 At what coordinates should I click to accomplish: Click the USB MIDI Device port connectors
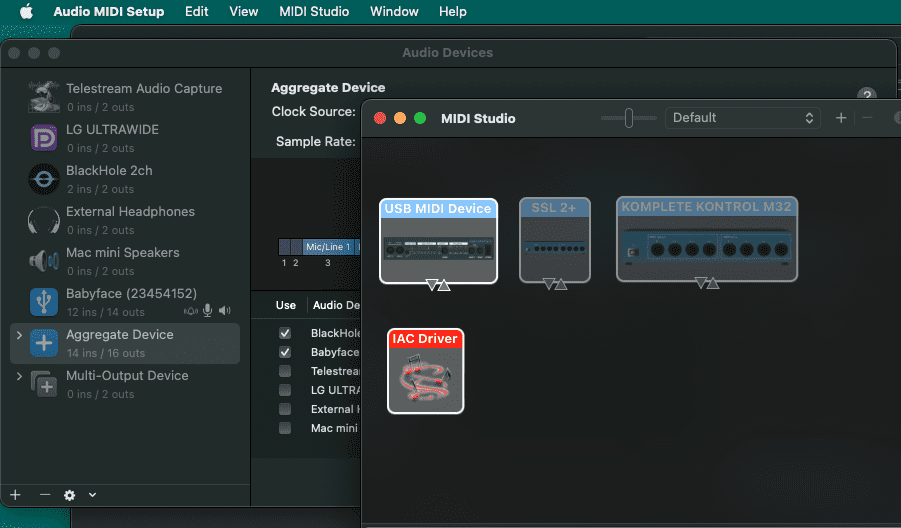pyautogui.click(x=438, y=284)
